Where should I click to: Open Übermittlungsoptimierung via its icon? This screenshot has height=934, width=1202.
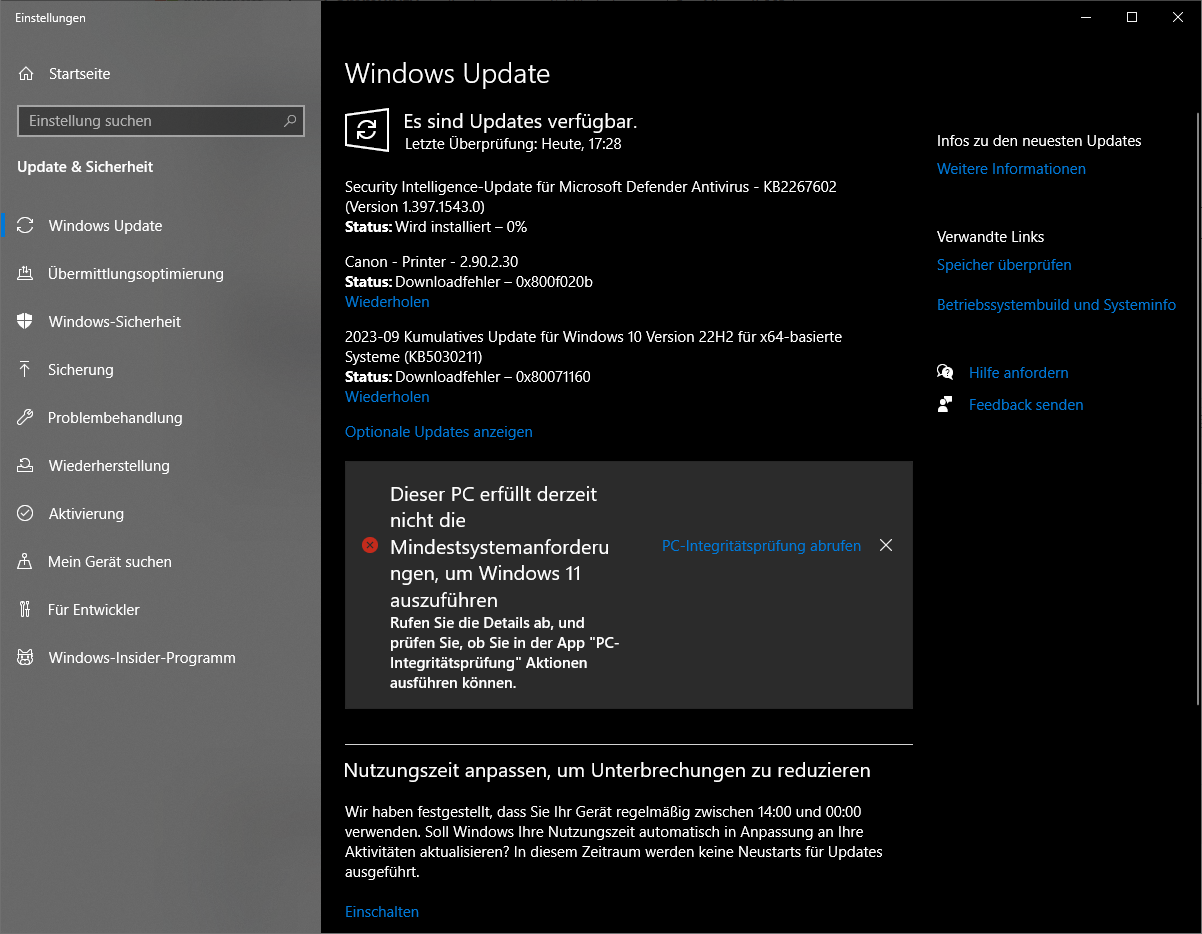click(27, 273)
